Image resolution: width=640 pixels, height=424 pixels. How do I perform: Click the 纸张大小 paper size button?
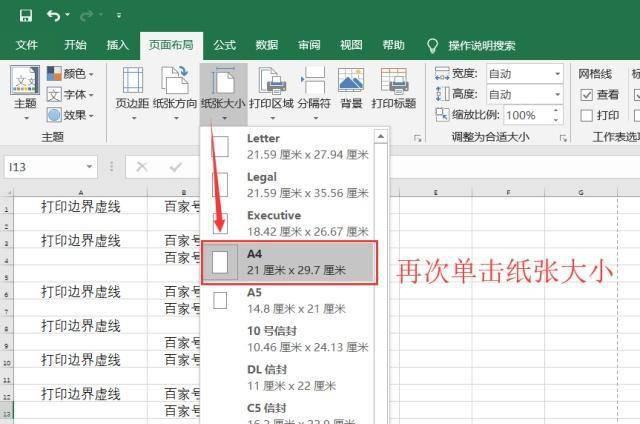pyautogui.click(x=223, y=94)
